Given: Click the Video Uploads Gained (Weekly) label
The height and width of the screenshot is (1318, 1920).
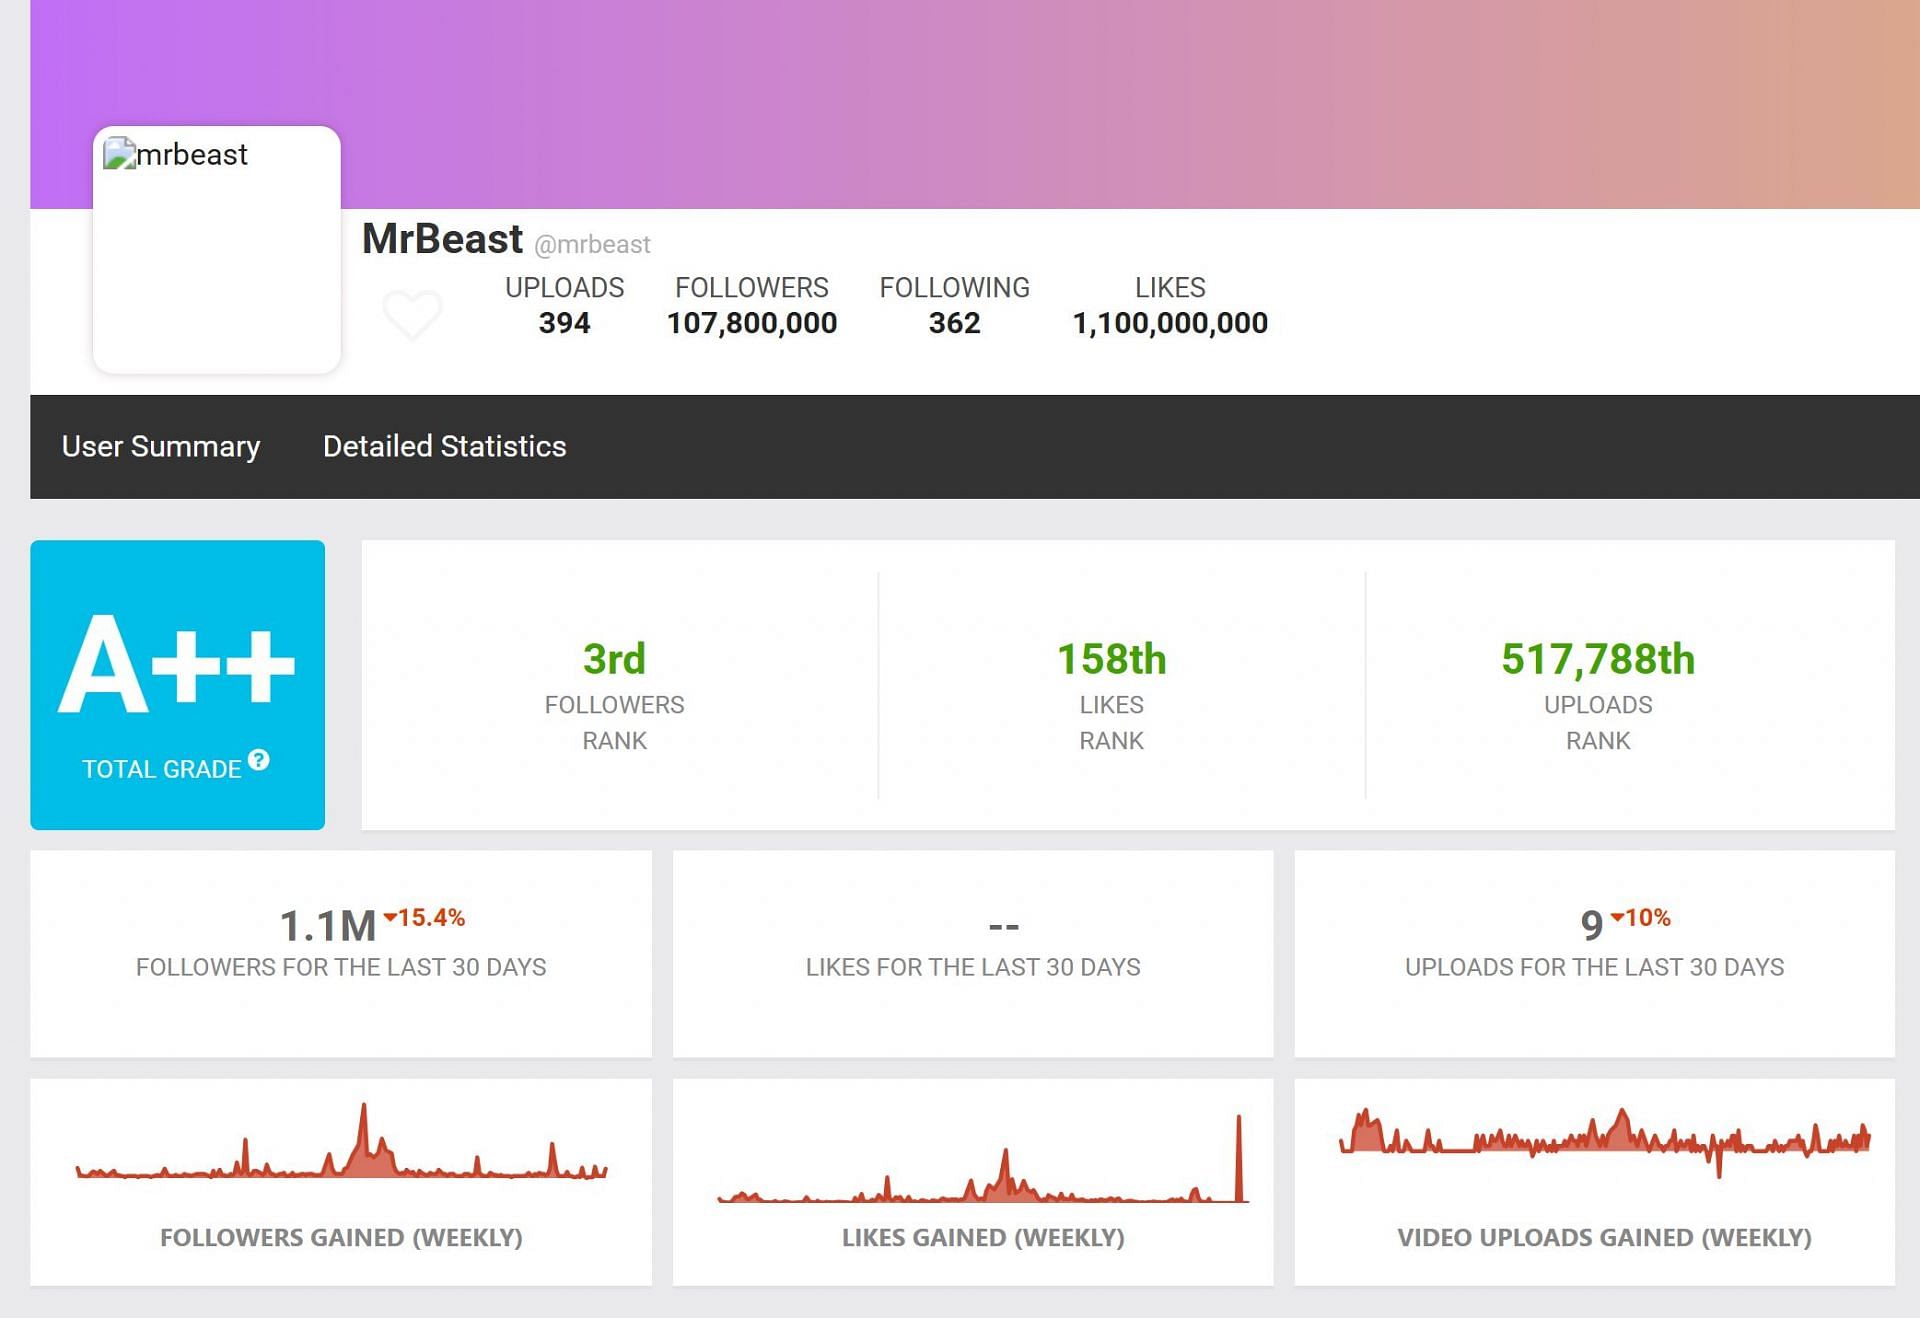Looking at the screenshot, I should 1604,1238.
